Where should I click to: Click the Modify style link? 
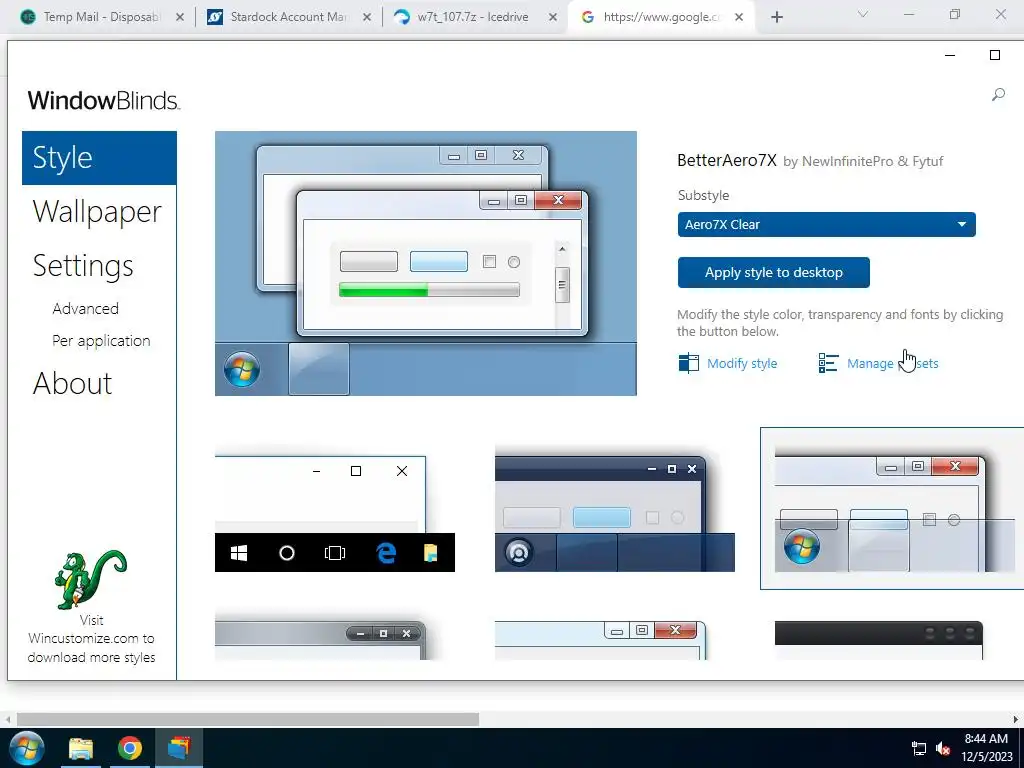click(742, 364)
